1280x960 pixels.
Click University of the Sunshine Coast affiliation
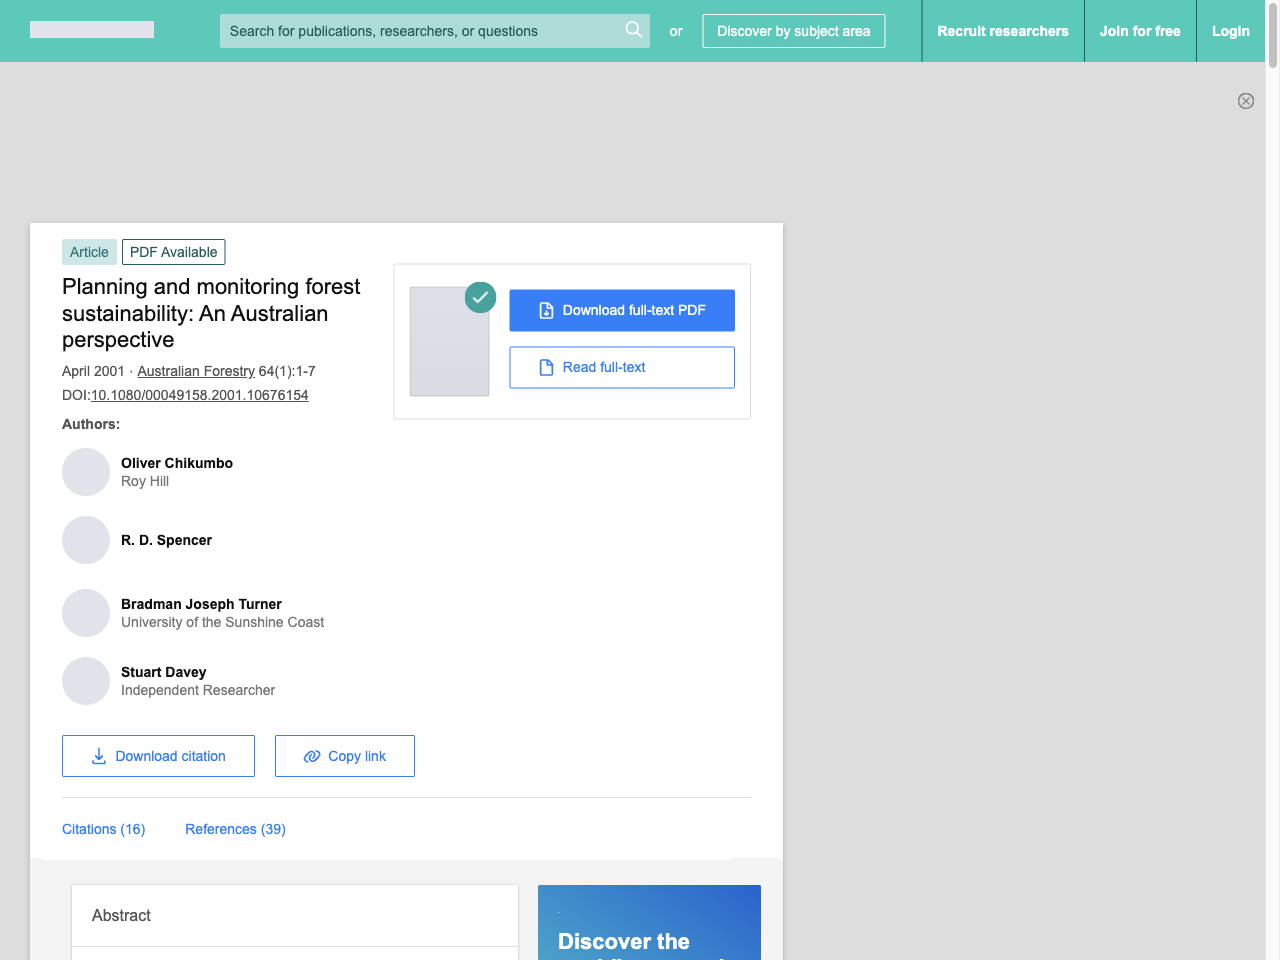click(223, 622)
